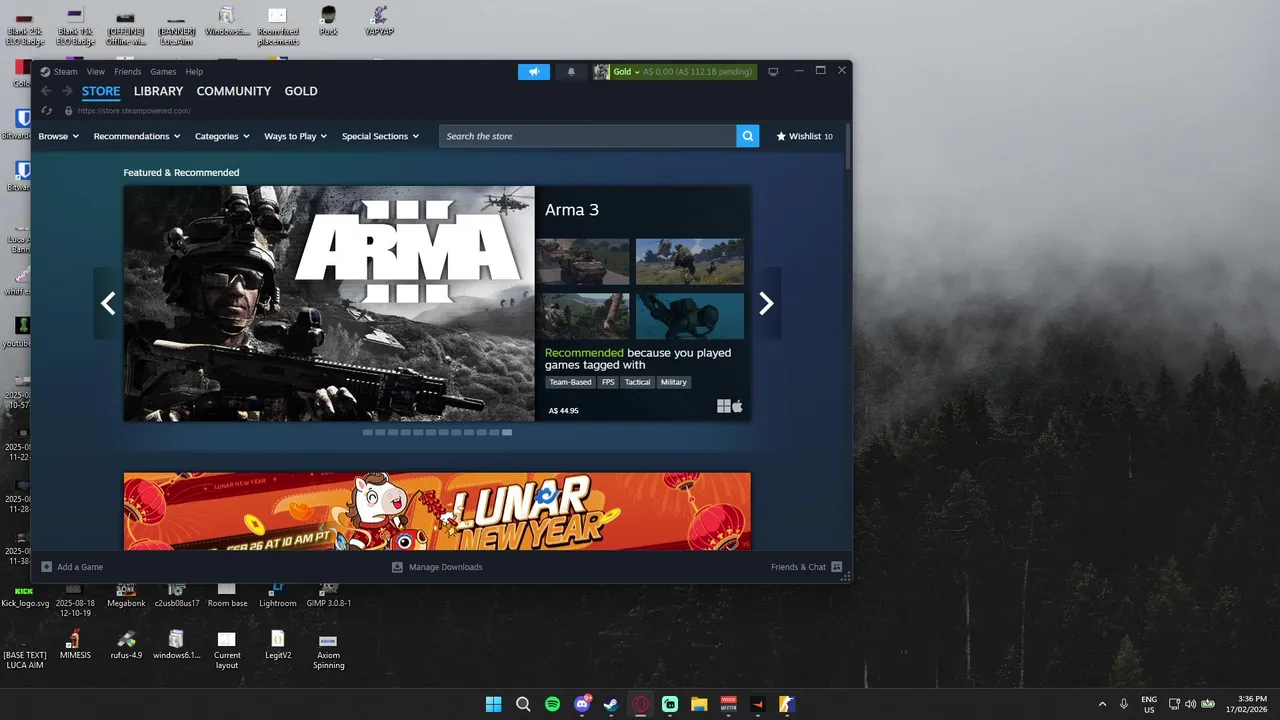The height and width of the screenshot is (720, 1280).
Task: Reload the store page with refresh icon
Action: pyautogui.click(x=47, y=111)
